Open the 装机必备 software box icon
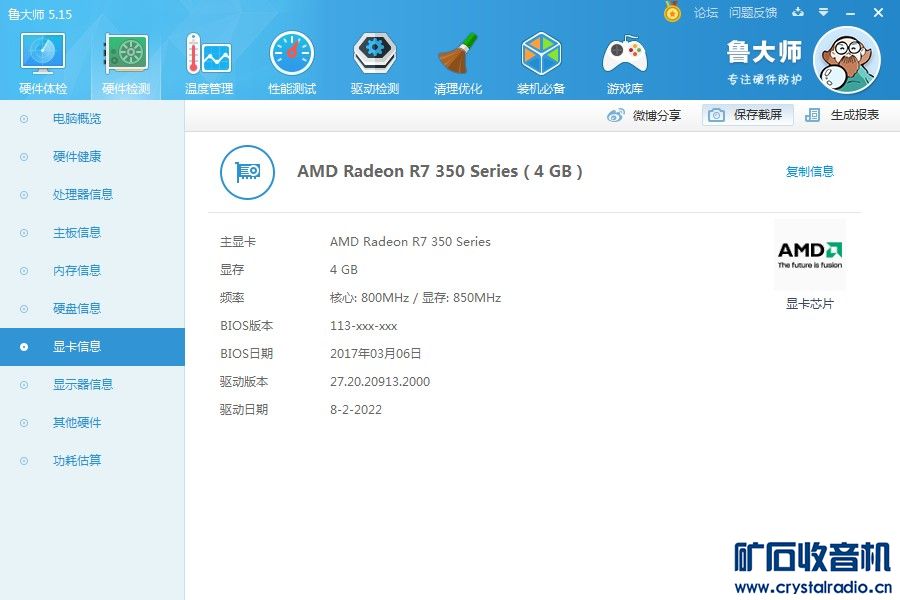This screenshot has height=600, width=900. tap(541, 53)
